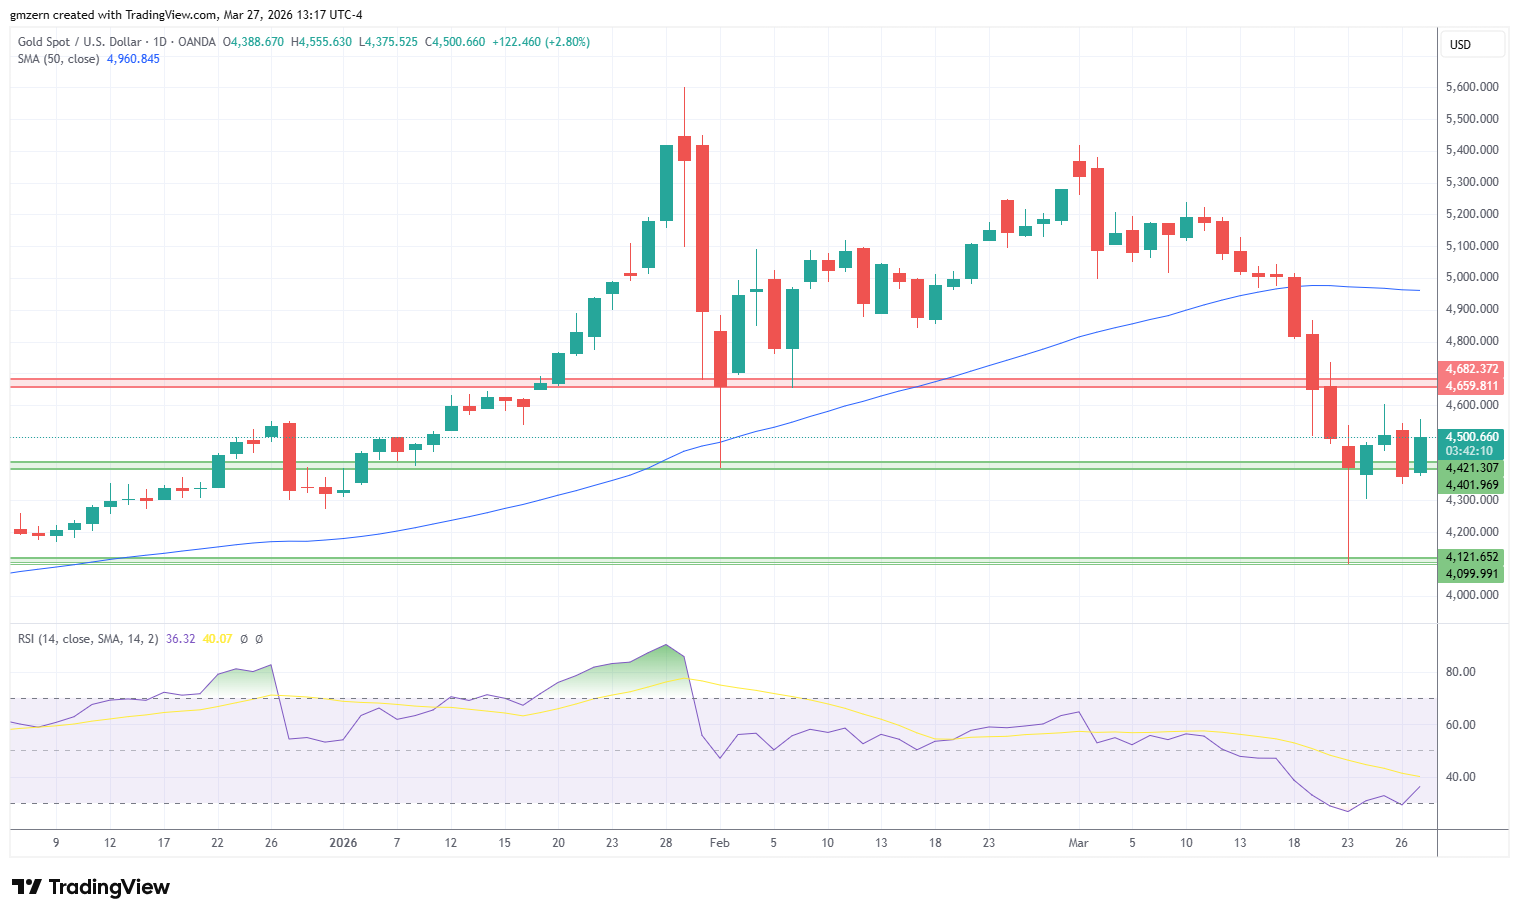
Task: Click the SMA value 4,960.845
Action: point(133,59)
